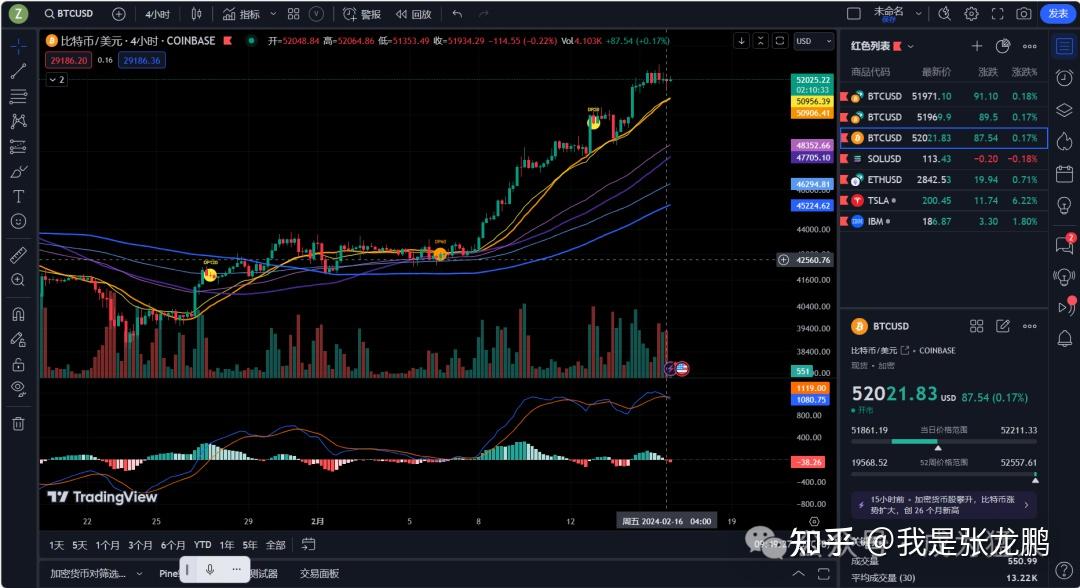The width and height of the screenshot is (1080, 588).
Task: Open chart settings gear icon
Action: click(x=971, y=14)
